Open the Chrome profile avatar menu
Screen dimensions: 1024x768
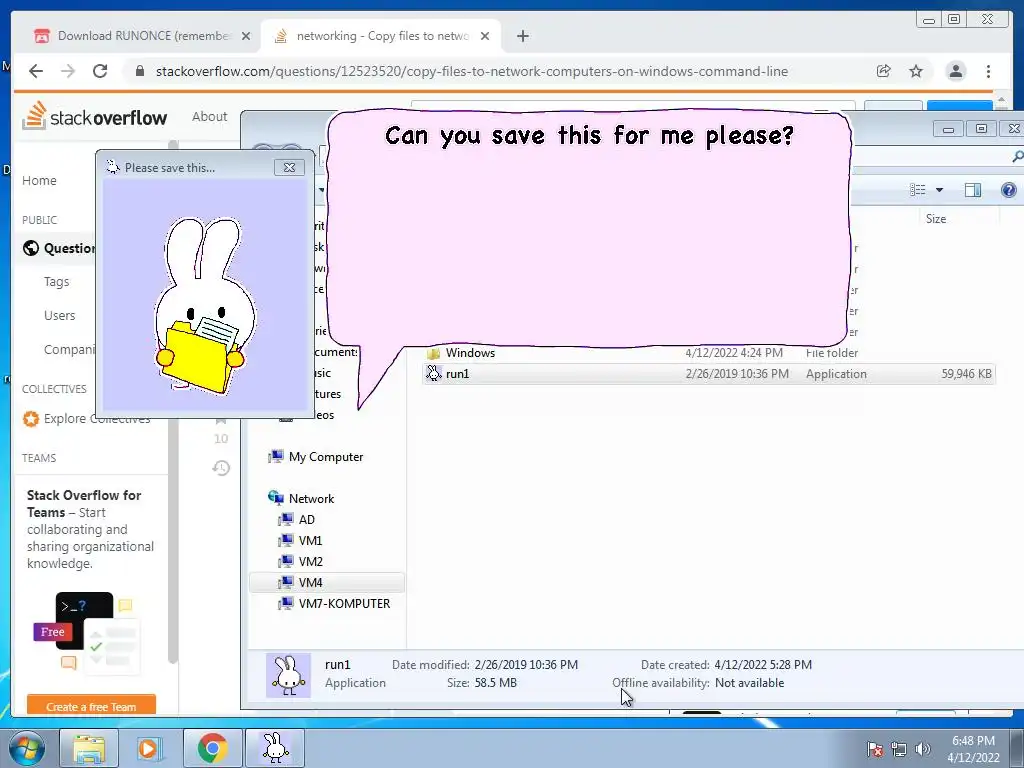click(x=956, y=71)
